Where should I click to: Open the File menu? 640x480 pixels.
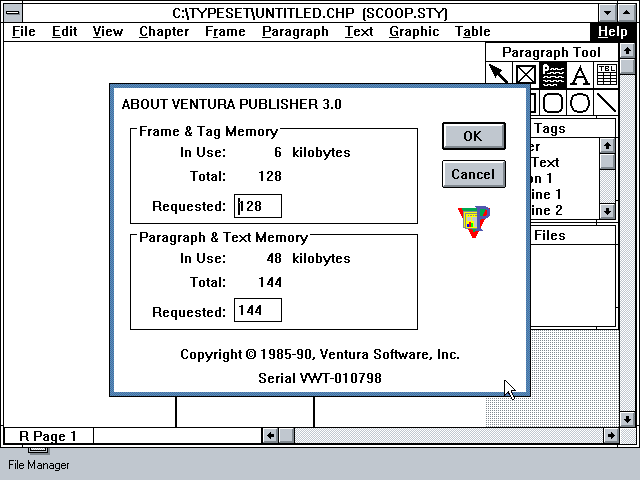tap(24, 31)
